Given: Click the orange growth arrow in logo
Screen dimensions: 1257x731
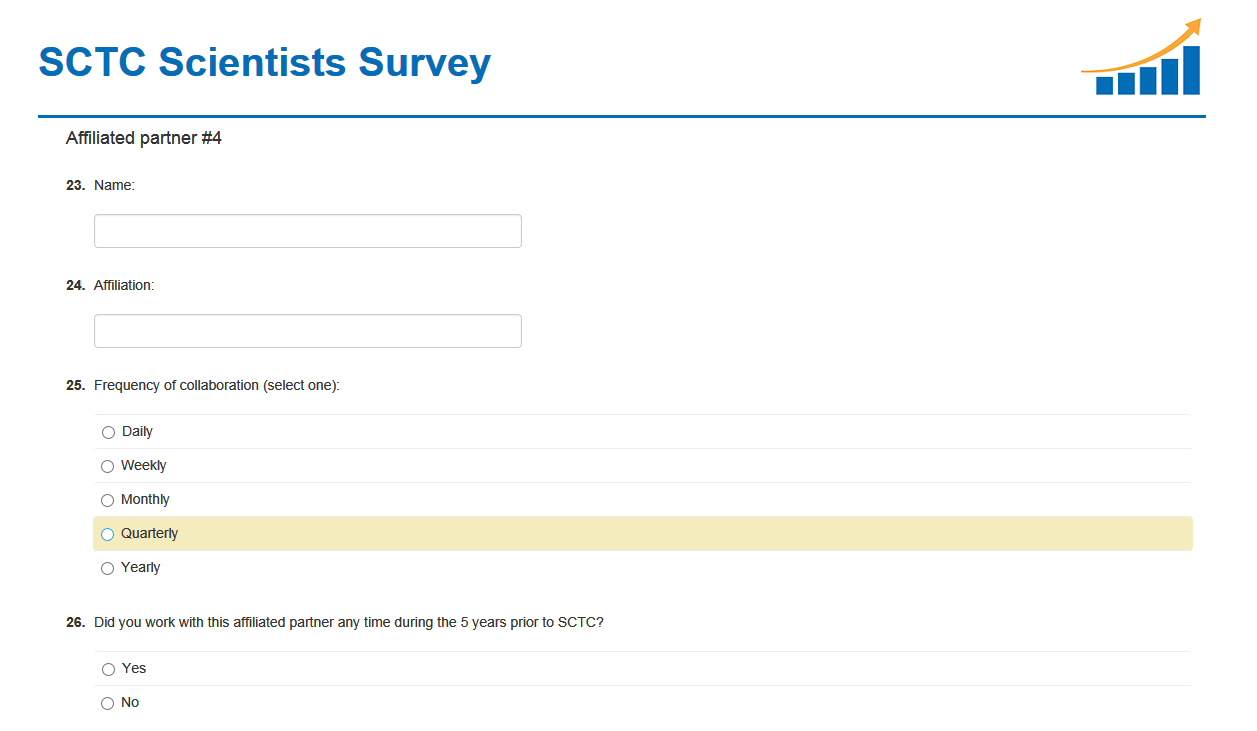Looking at the screenshot, I should (x=1150, y=48).
